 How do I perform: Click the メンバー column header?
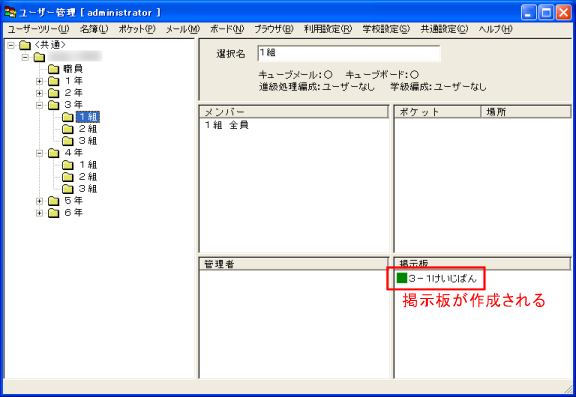[294, 112]
